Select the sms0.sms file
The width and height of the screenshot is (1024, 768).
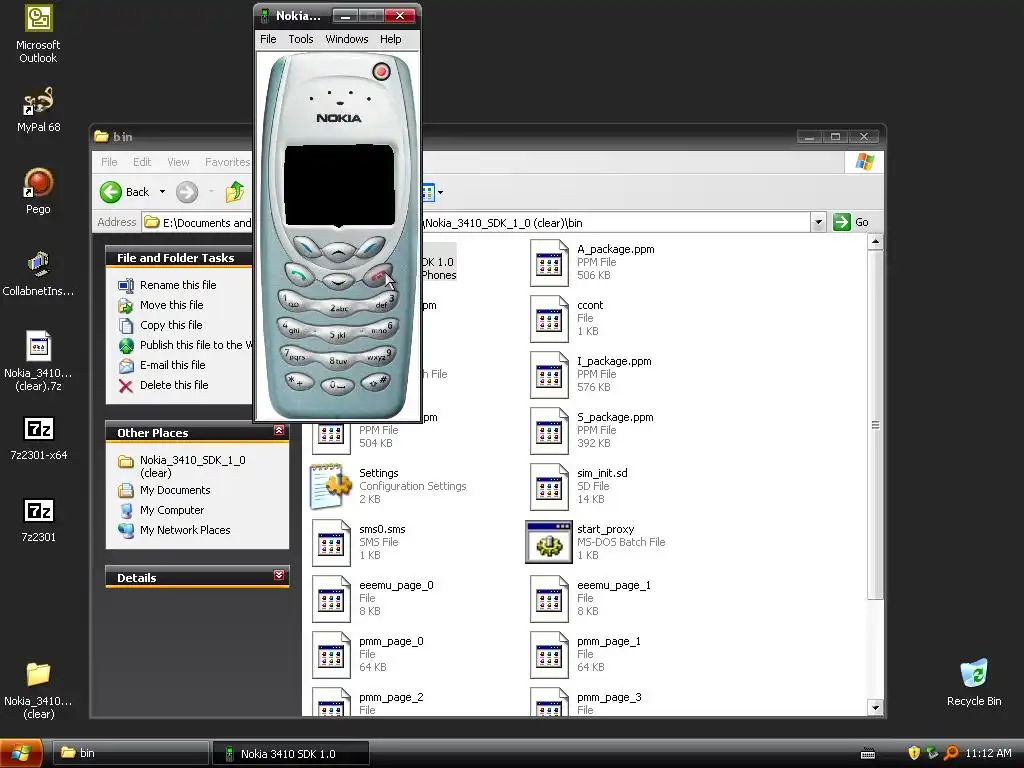click(359, 543)
